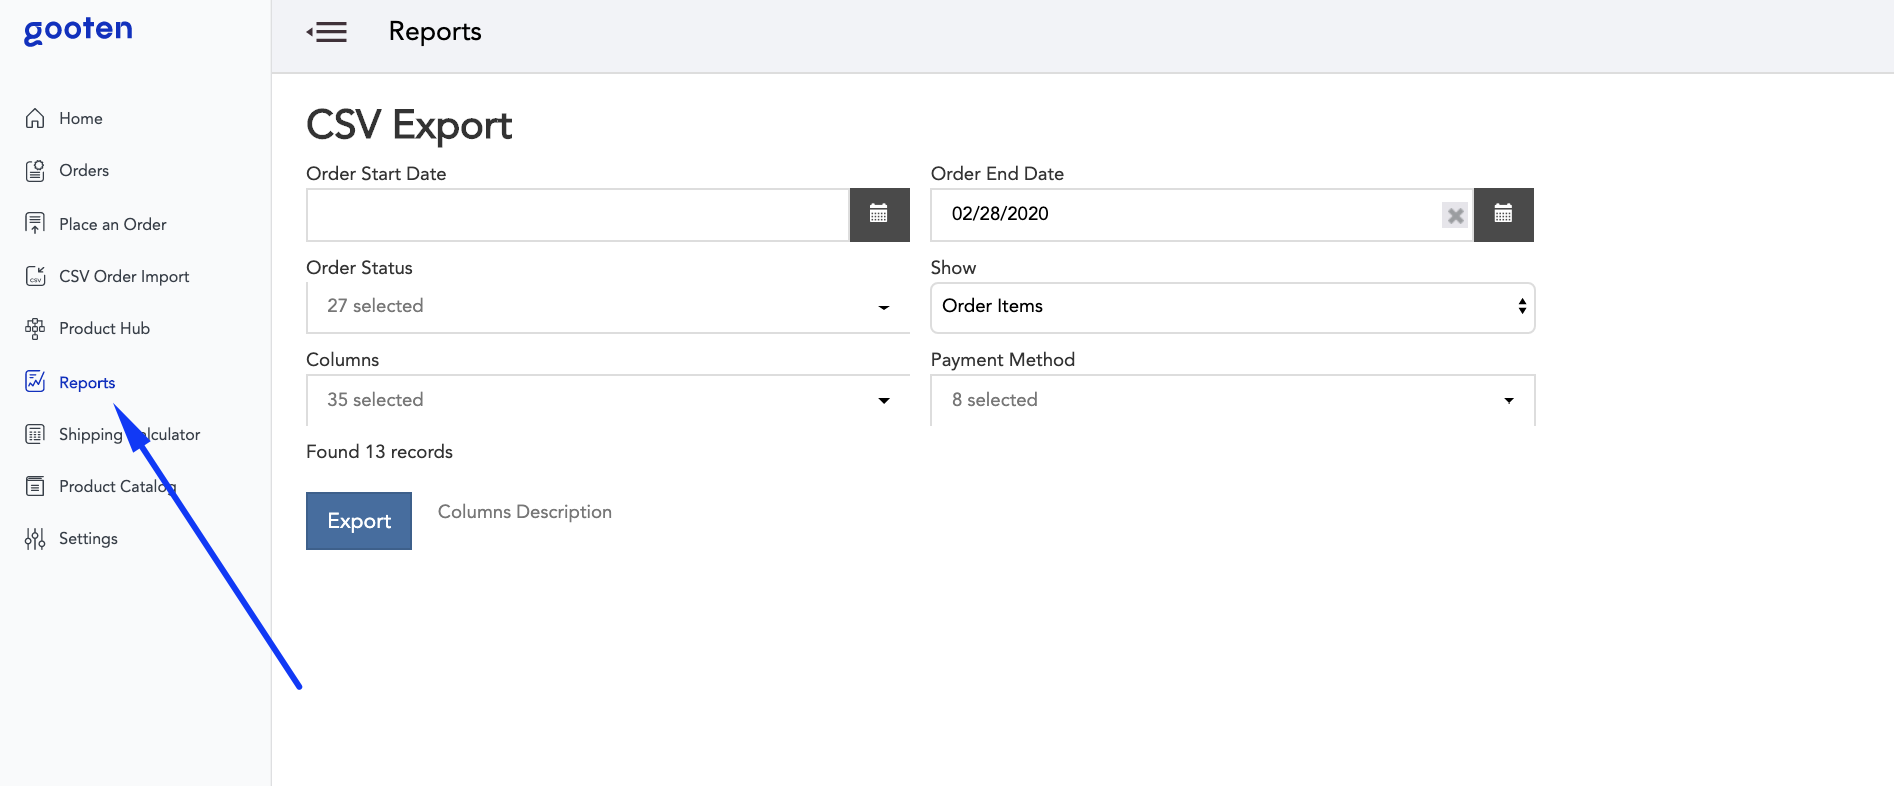Collapse the sidebar with hamburger icon
Image resolution: width=1894 pixels, height=786 pixels.
[327, 32]
